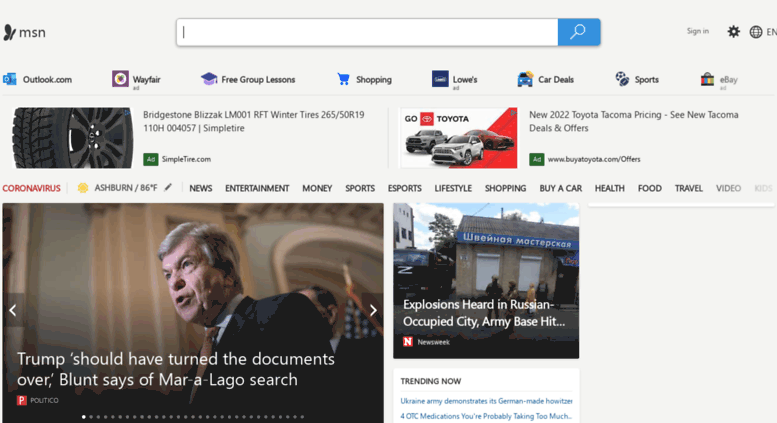Image resolution: width=777 pixels, height=423 pixels.
Task: Click the green Ad badge beside buyatoyota.com
Action: pyautogui.click(x=537, y=159)
